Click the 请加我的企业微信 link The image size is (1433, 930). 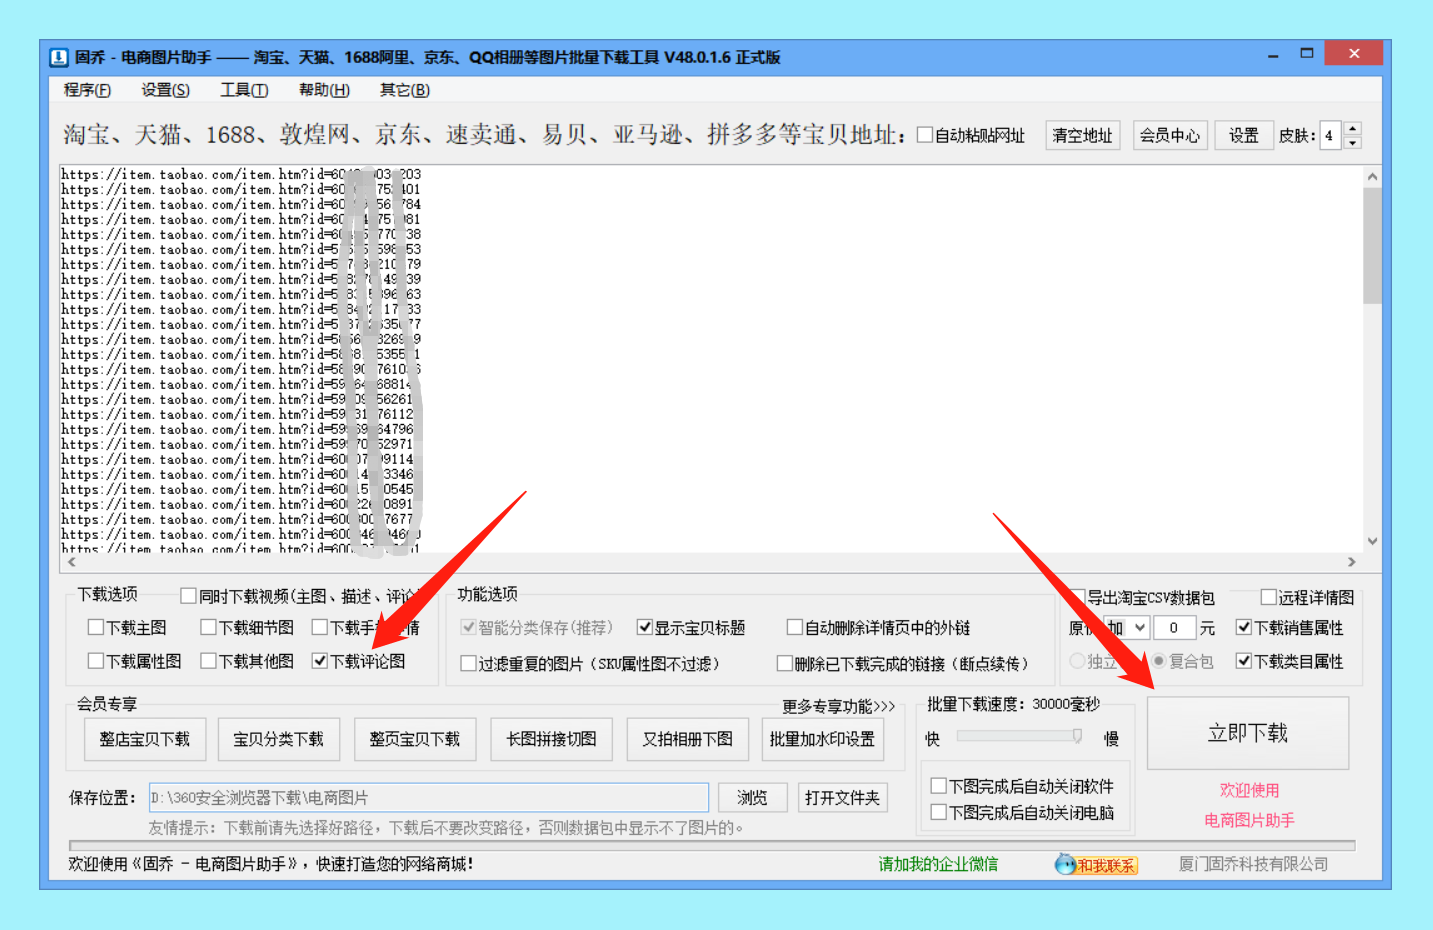coord(938,864)
